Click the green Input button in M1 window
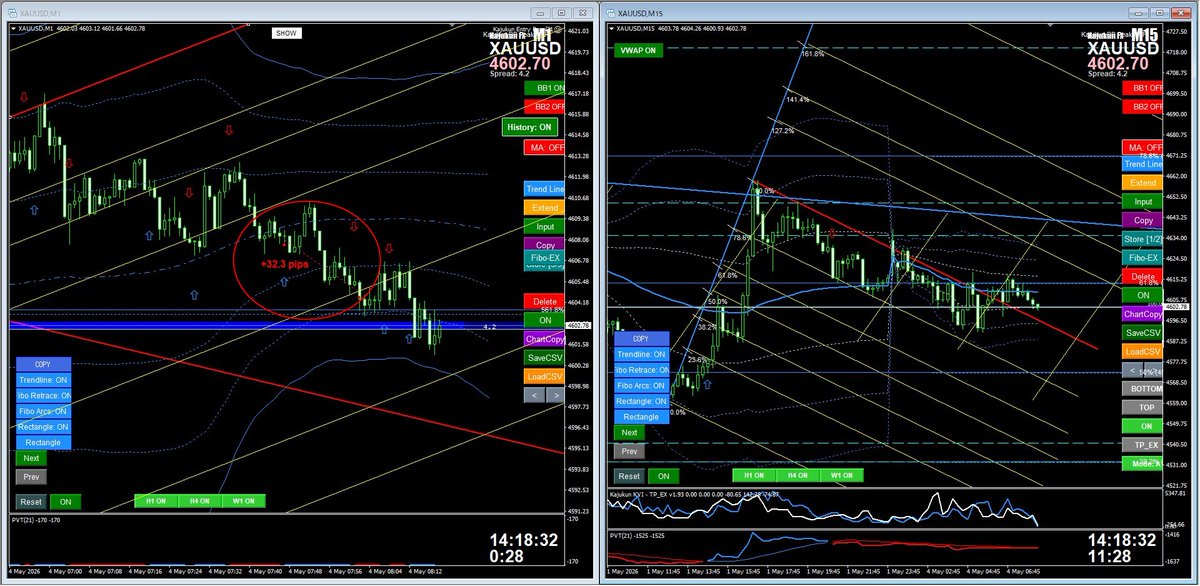This screenshot has width=1200, height=586. [544, 226]
